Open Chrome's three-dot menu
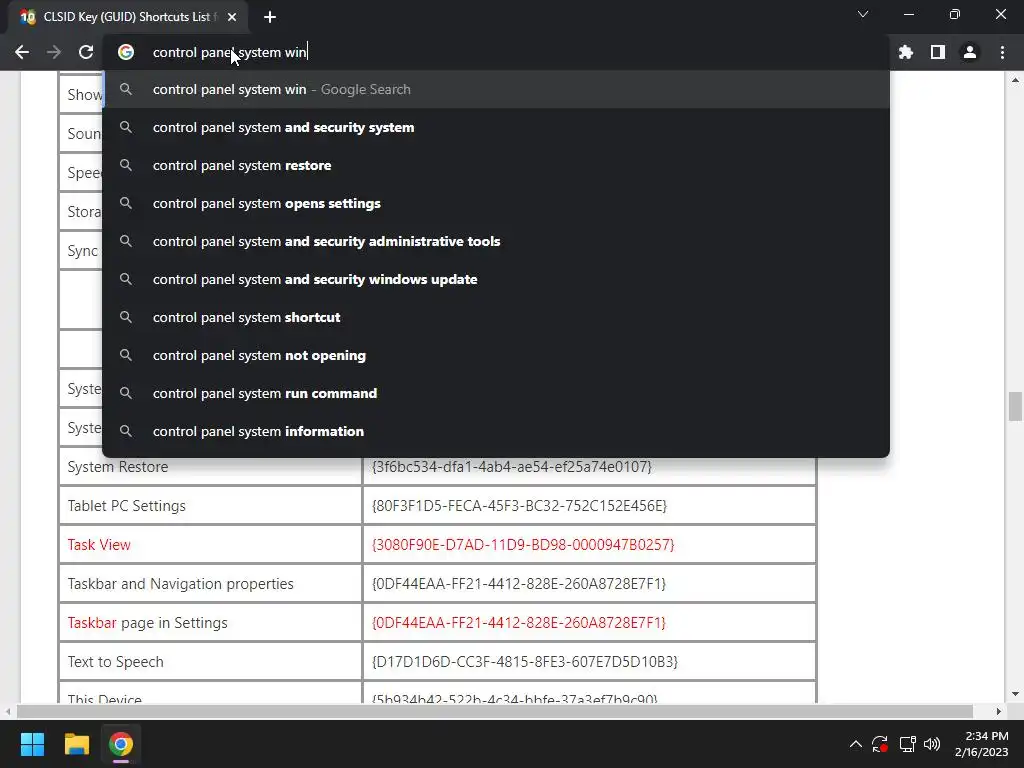The image size is (1024, 768). 1002,52
